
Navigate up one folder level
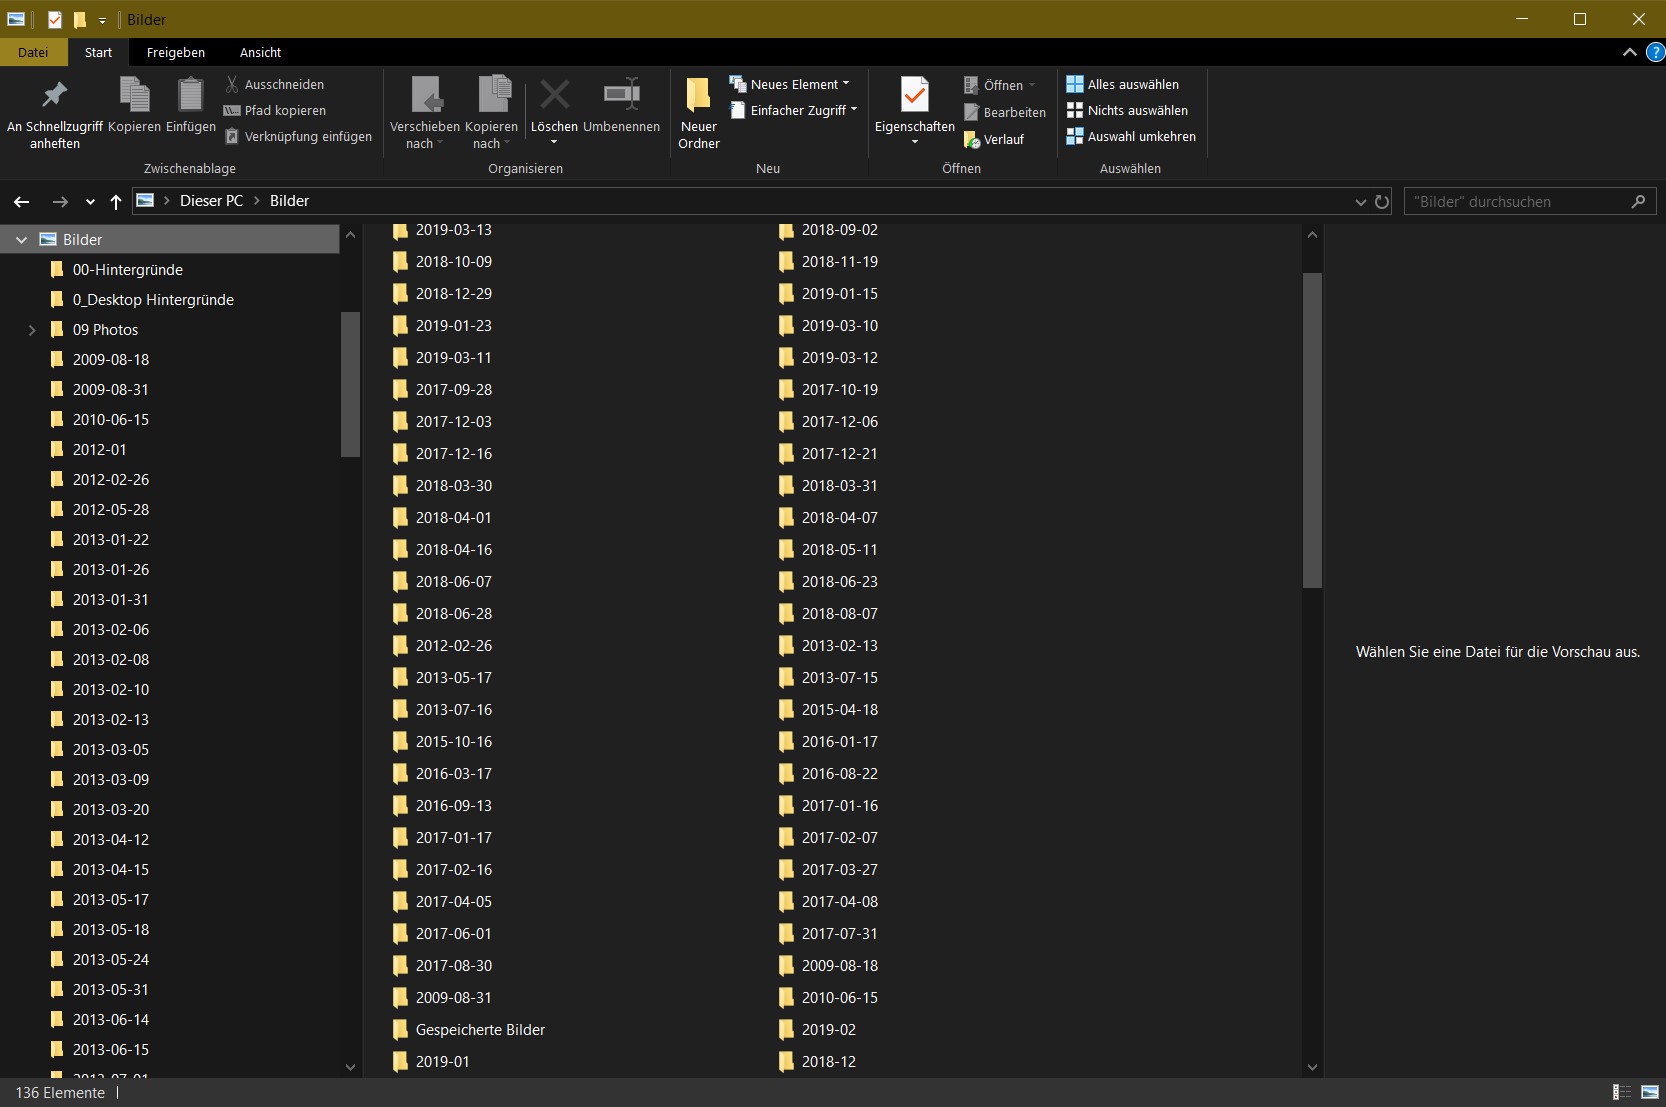[x=116, y=202]
